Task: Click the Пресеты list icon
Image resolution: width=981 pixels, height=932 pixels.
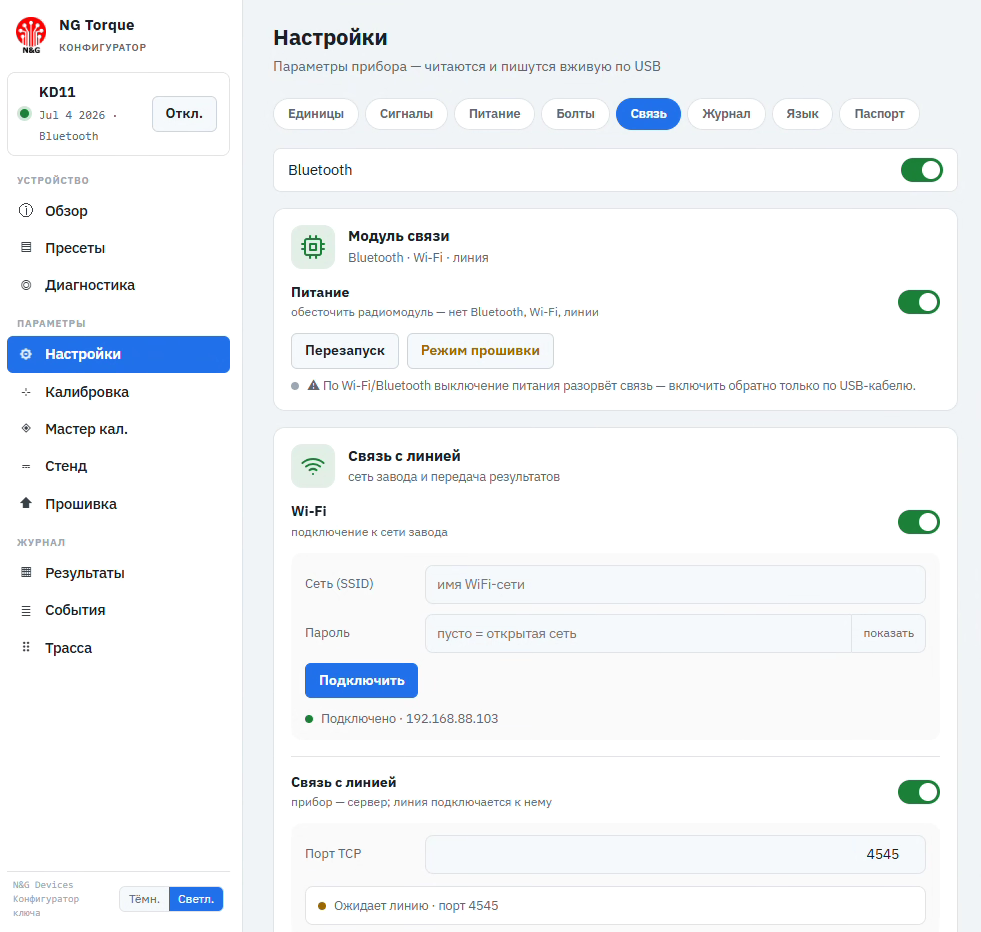Action: coord(26,247)
